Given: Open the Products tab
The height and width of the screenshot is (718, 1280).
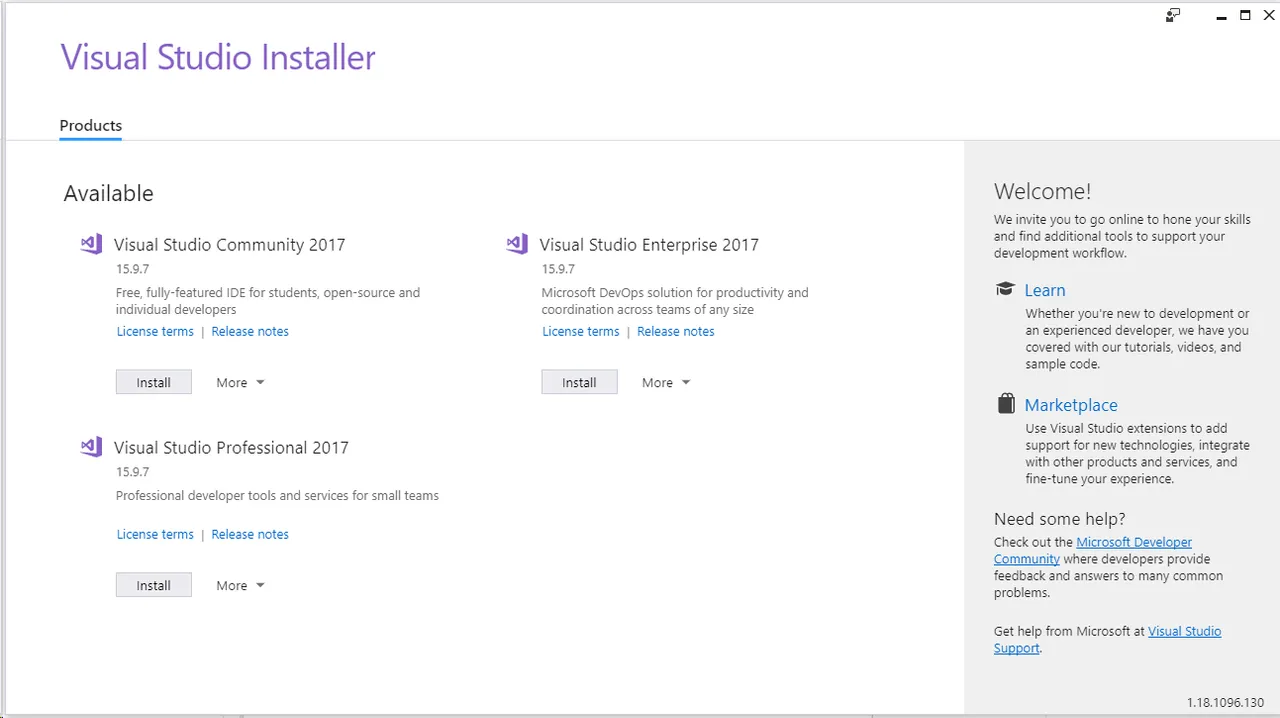Looking at the screenshot, I should [90, 126].
